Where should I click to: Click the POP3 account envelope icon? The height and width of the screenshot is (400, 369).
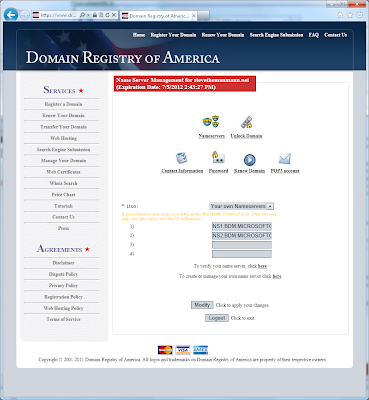[285, 159]
